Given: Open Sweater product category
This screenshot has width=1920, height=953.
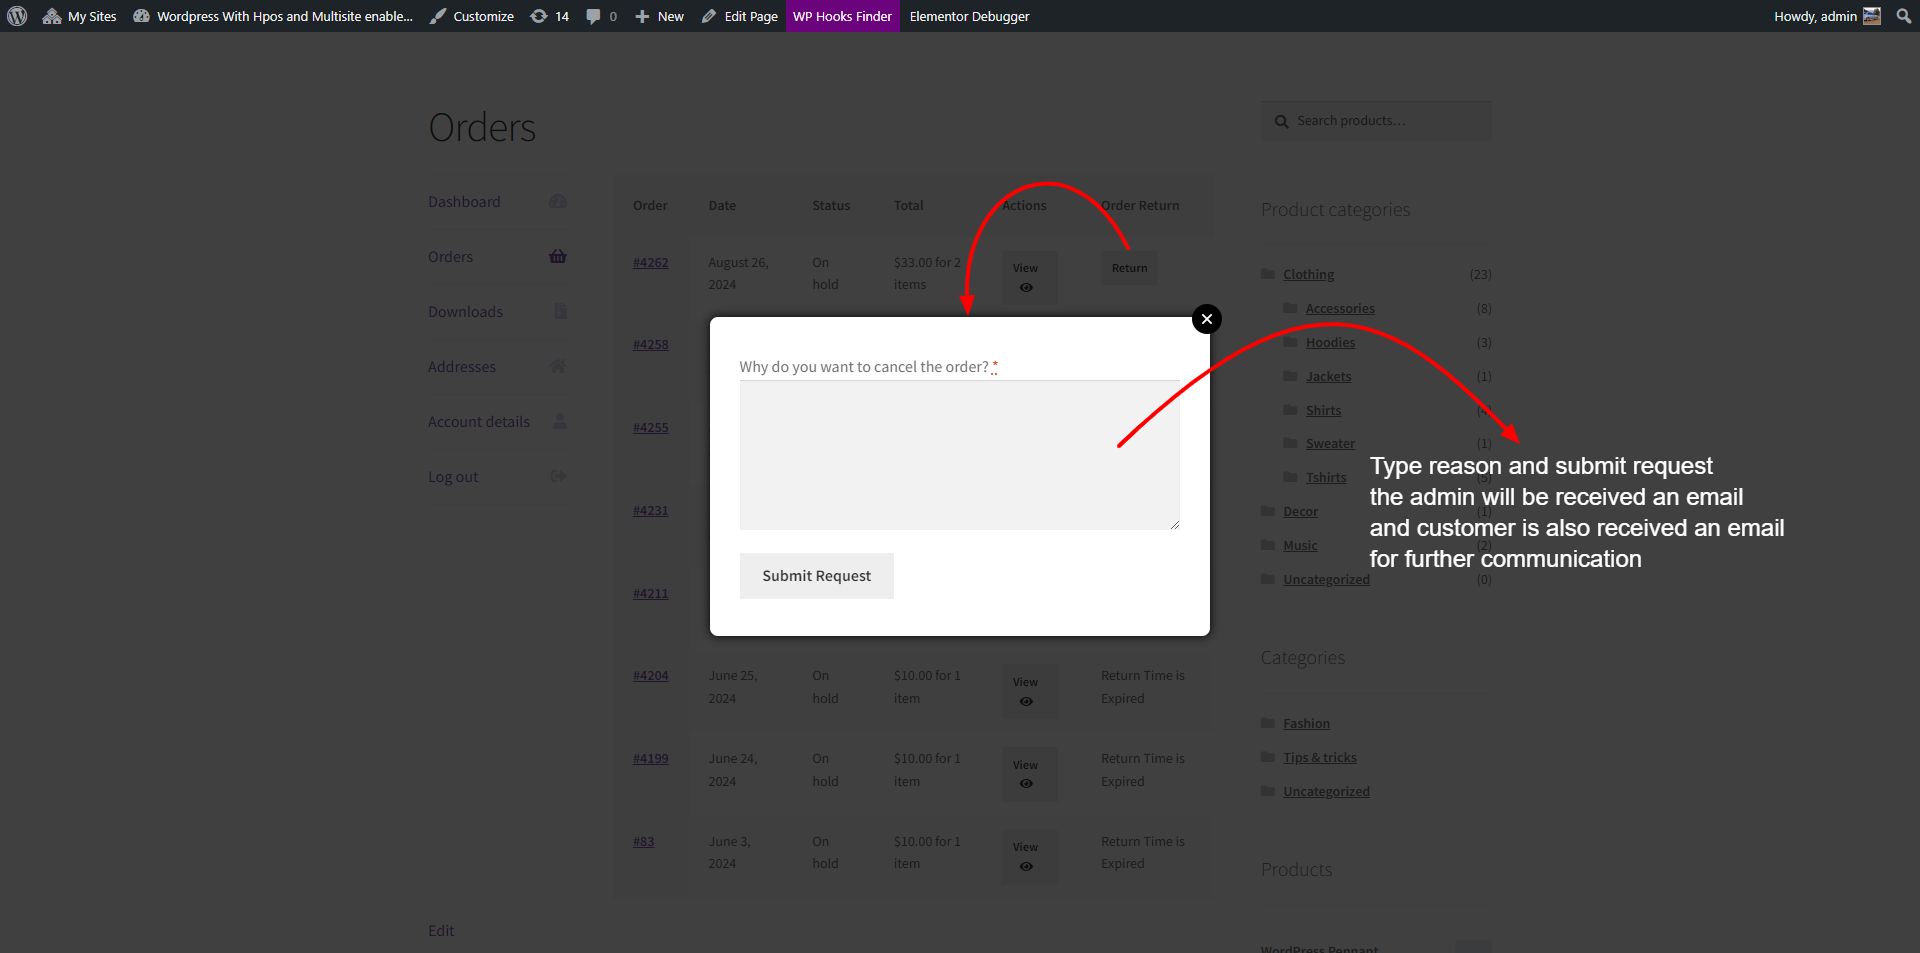Looking at the screenshot, I should 1330,444.
